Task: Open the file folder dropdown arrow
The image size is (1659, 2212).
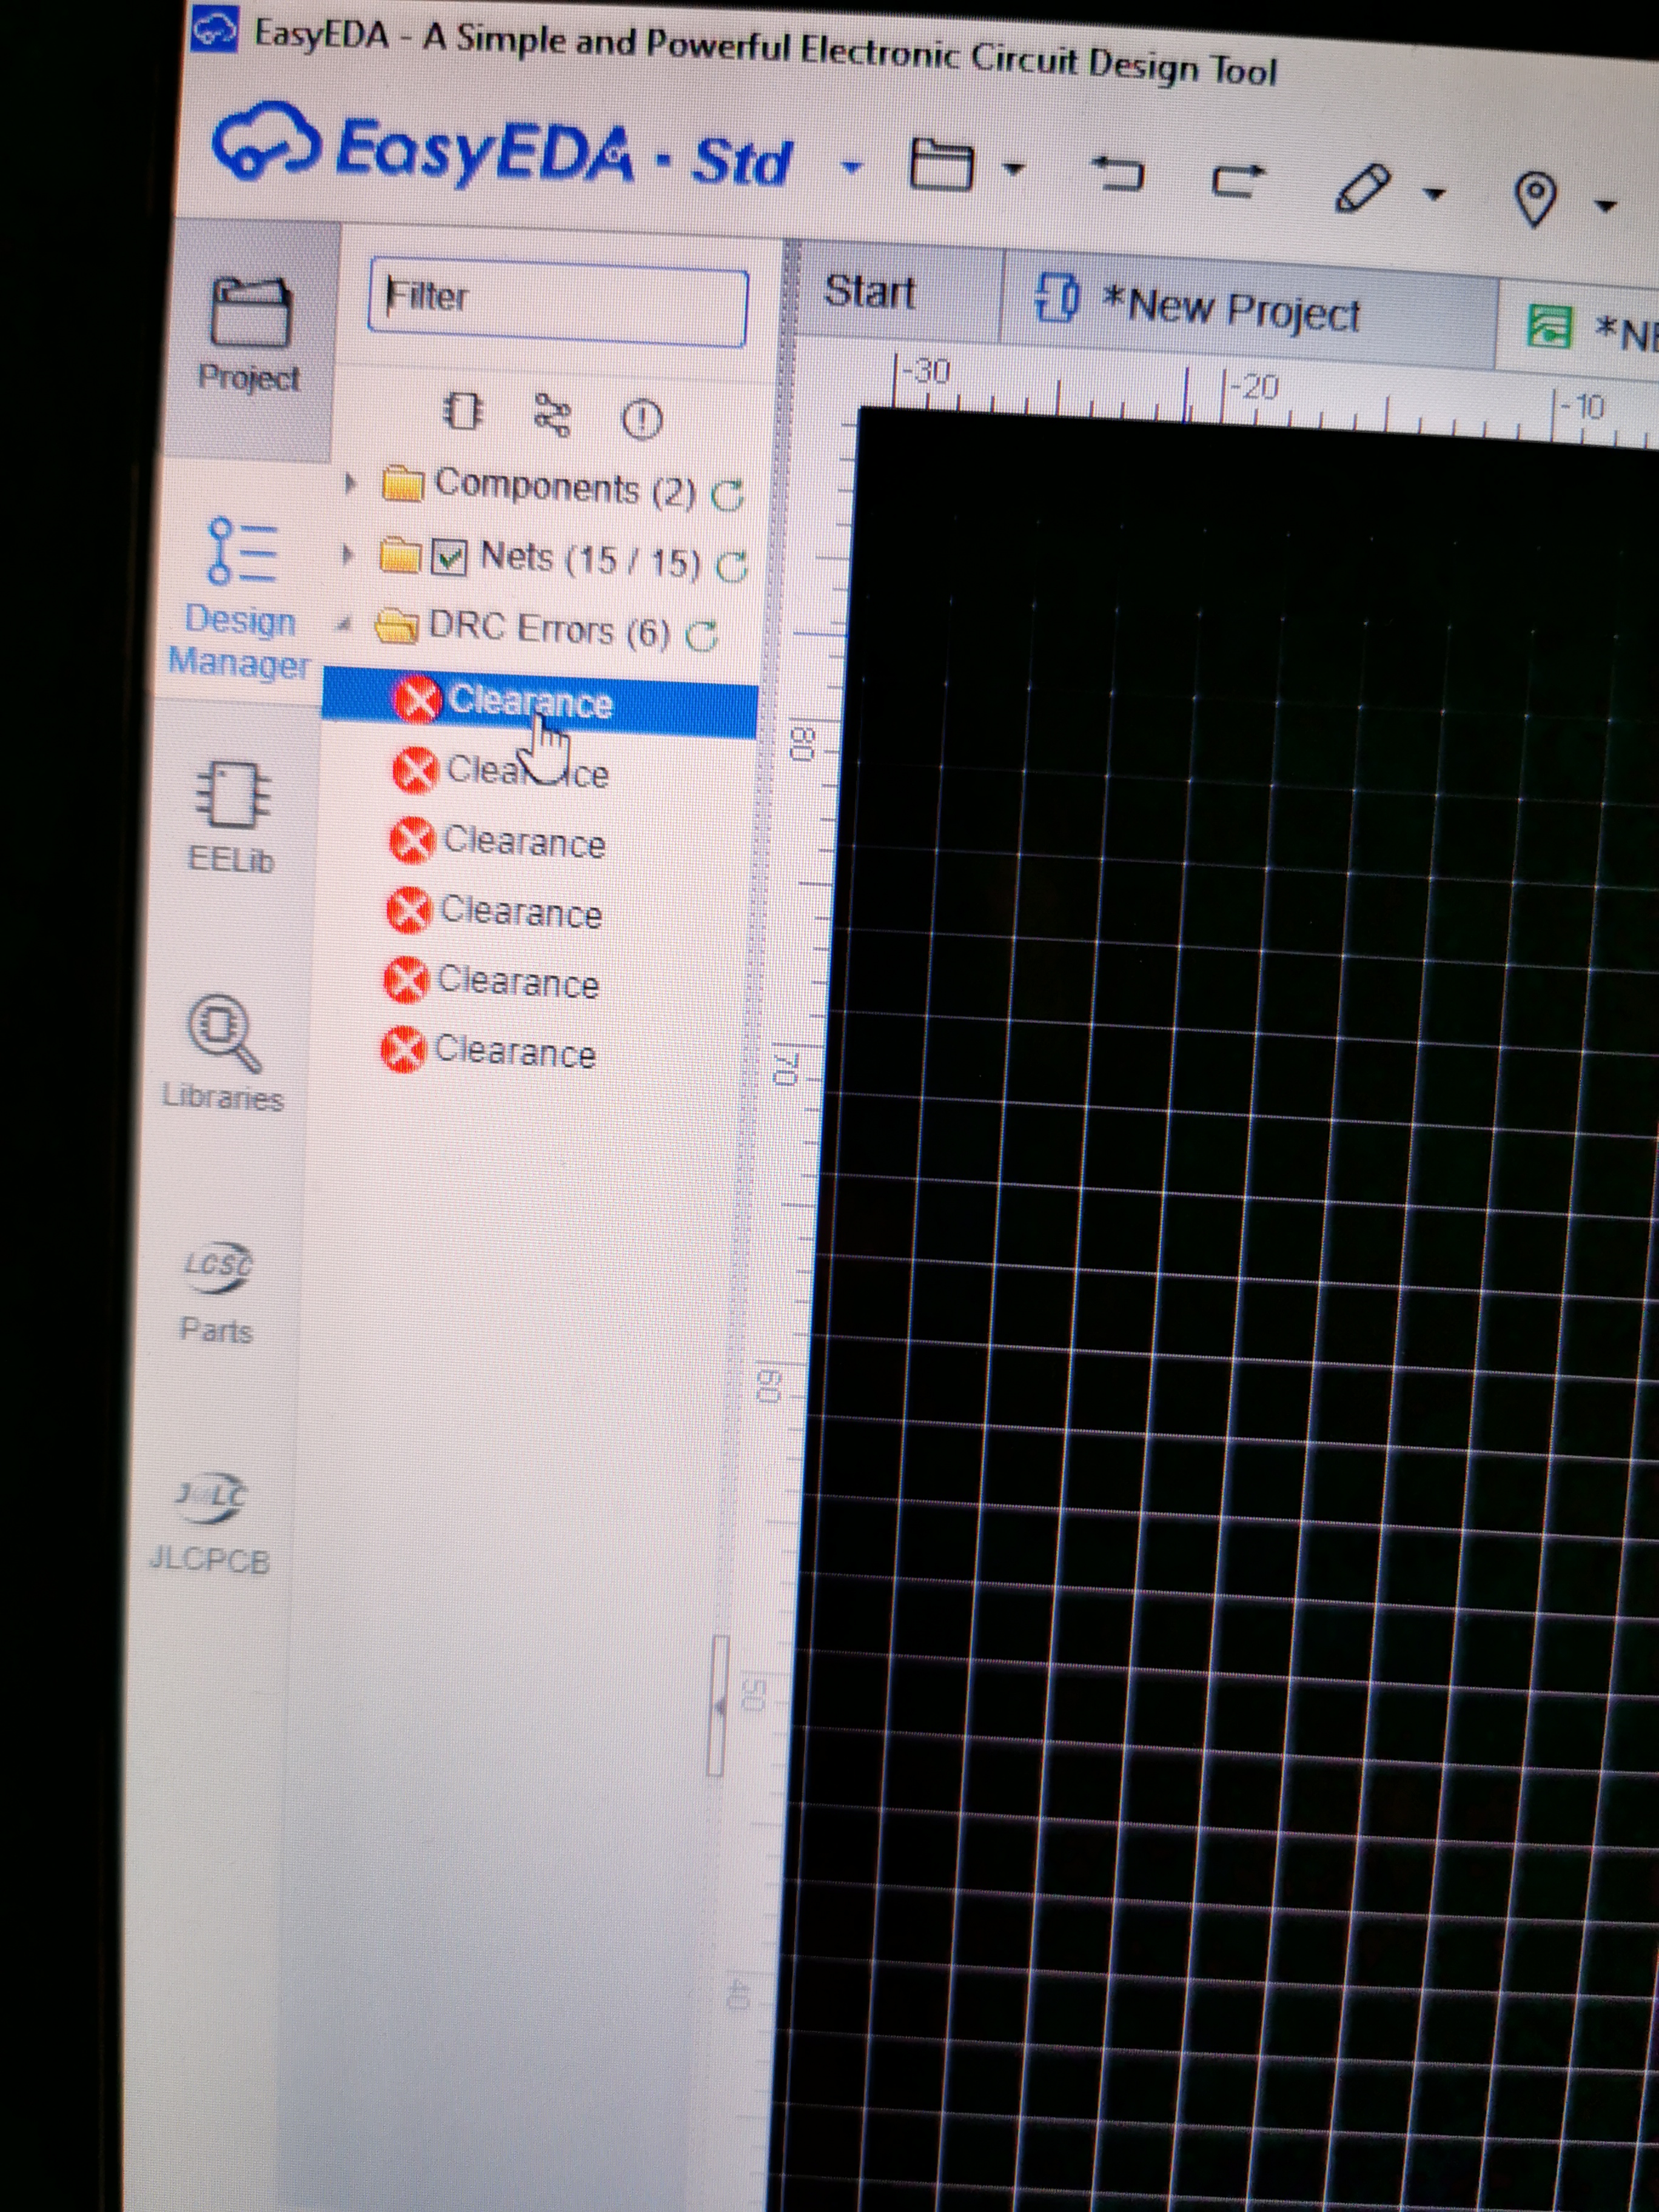Action: click(x=1014, y=169)
